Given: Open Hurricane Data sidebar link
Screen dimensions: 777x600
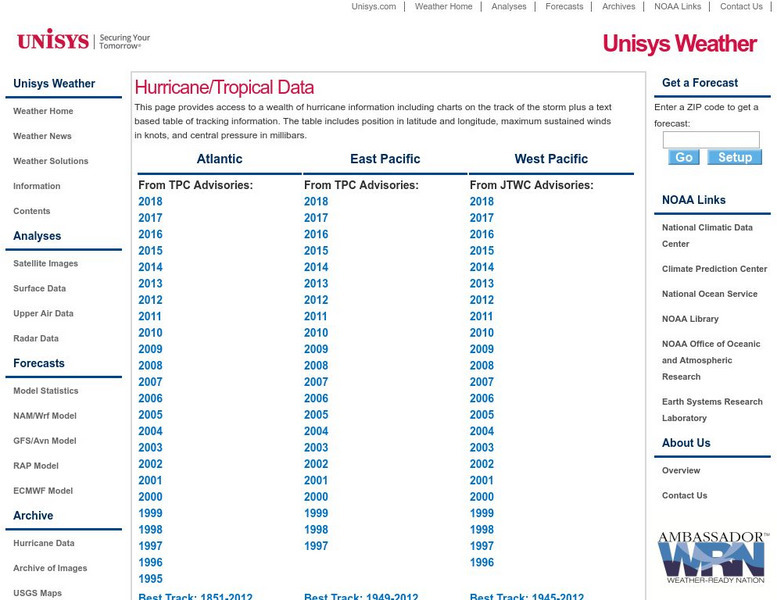Looking at the screenshot, I should click(44, 543).
